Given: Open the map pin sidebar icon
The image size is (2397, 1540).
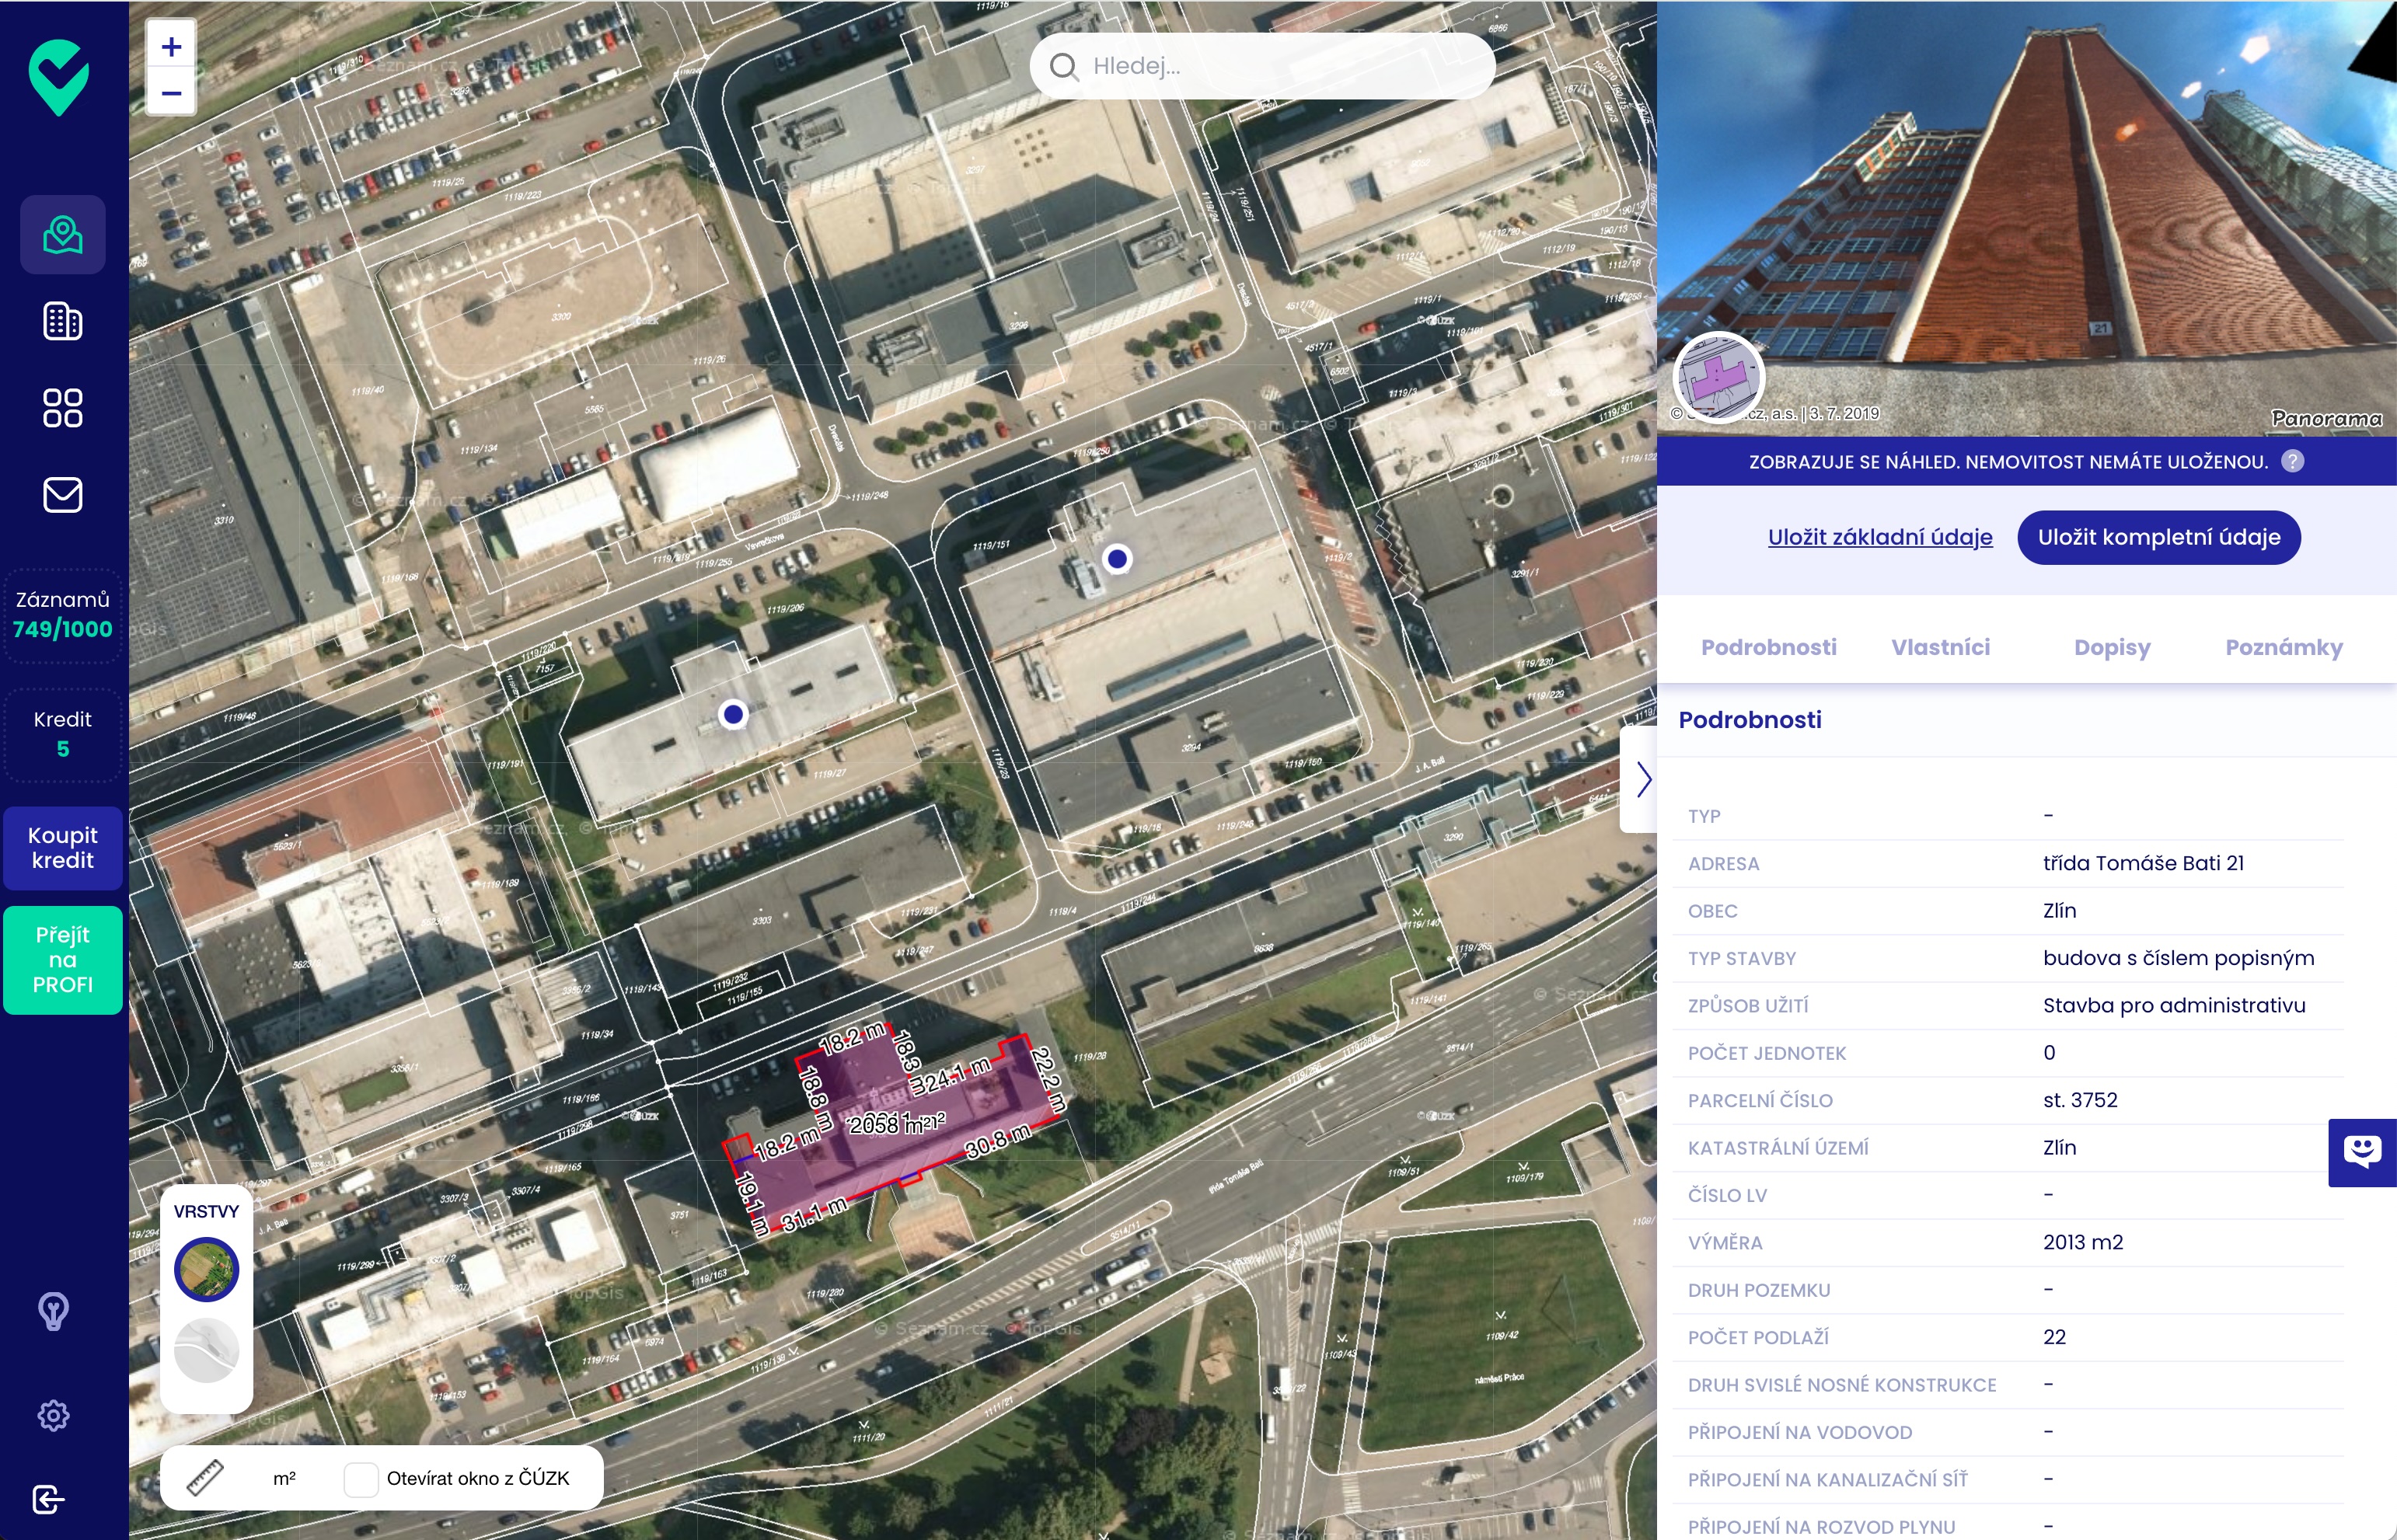Looking at the screenshot, I should [x=62, y=235].
